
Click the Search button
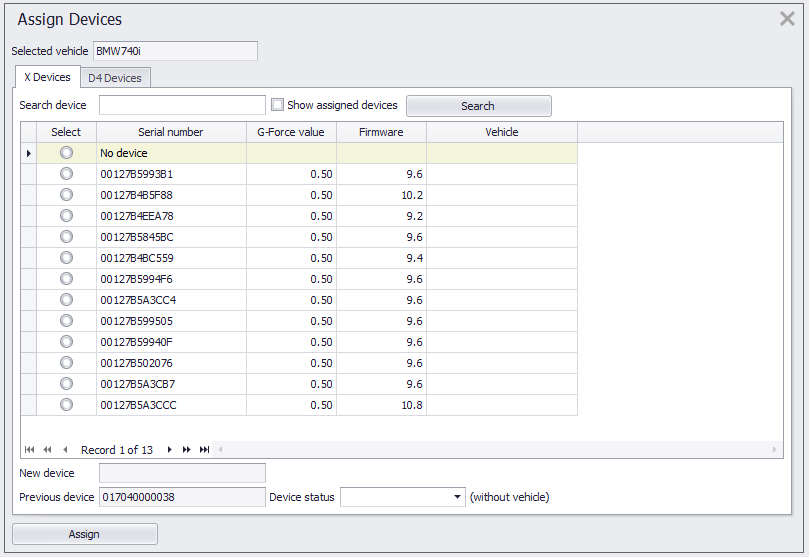478,106
